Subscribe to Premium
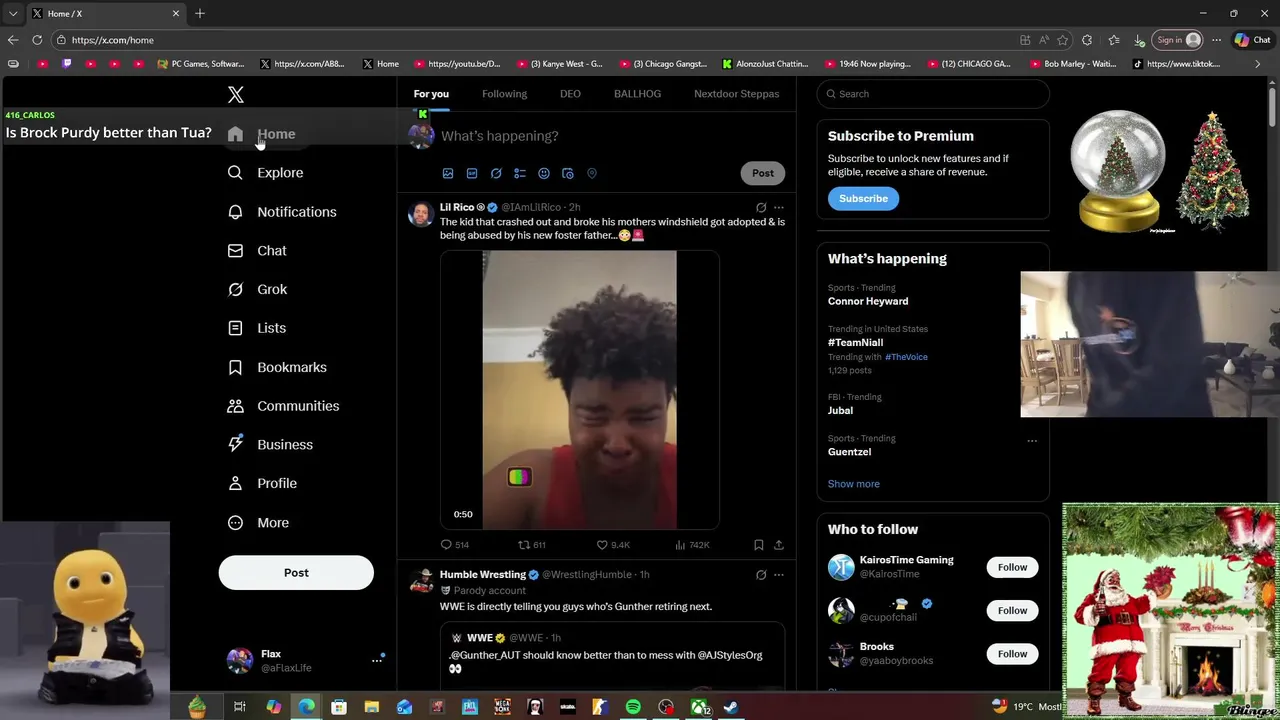 coord(863,199)
